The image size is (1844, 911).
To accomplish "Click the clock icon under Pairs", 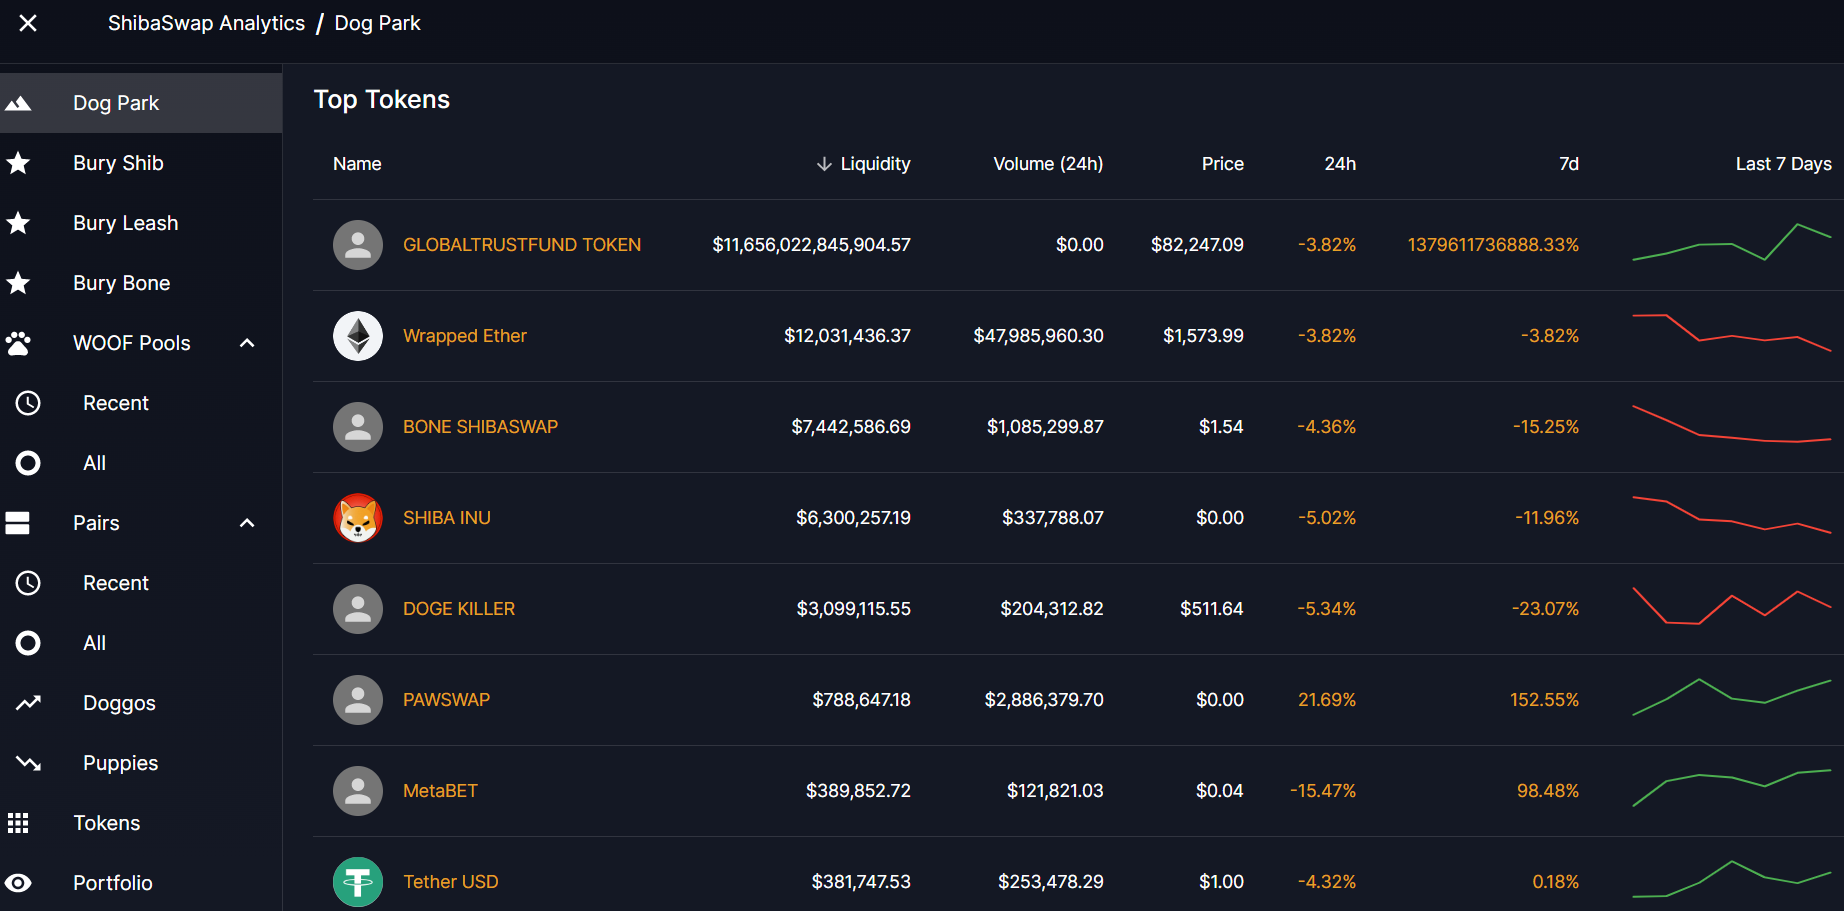I will [x=28, y=583].
